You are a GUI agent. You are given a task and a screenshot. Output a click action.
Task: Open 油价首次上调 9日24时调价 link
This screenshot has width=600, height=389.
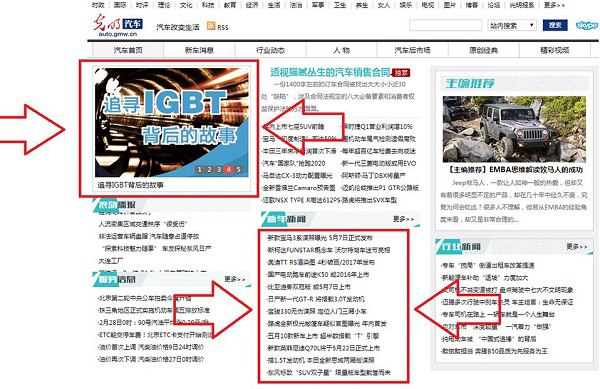pos(151,347)
